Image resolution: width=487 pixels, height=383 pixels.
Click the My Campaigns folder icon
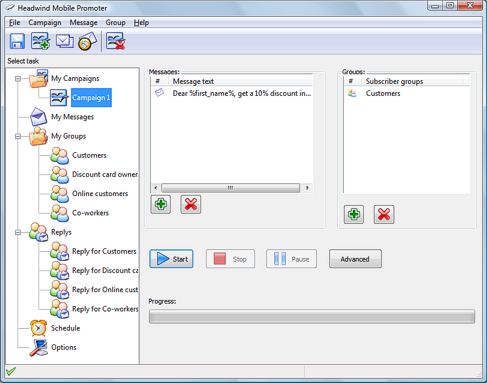[x=39, y=78]
